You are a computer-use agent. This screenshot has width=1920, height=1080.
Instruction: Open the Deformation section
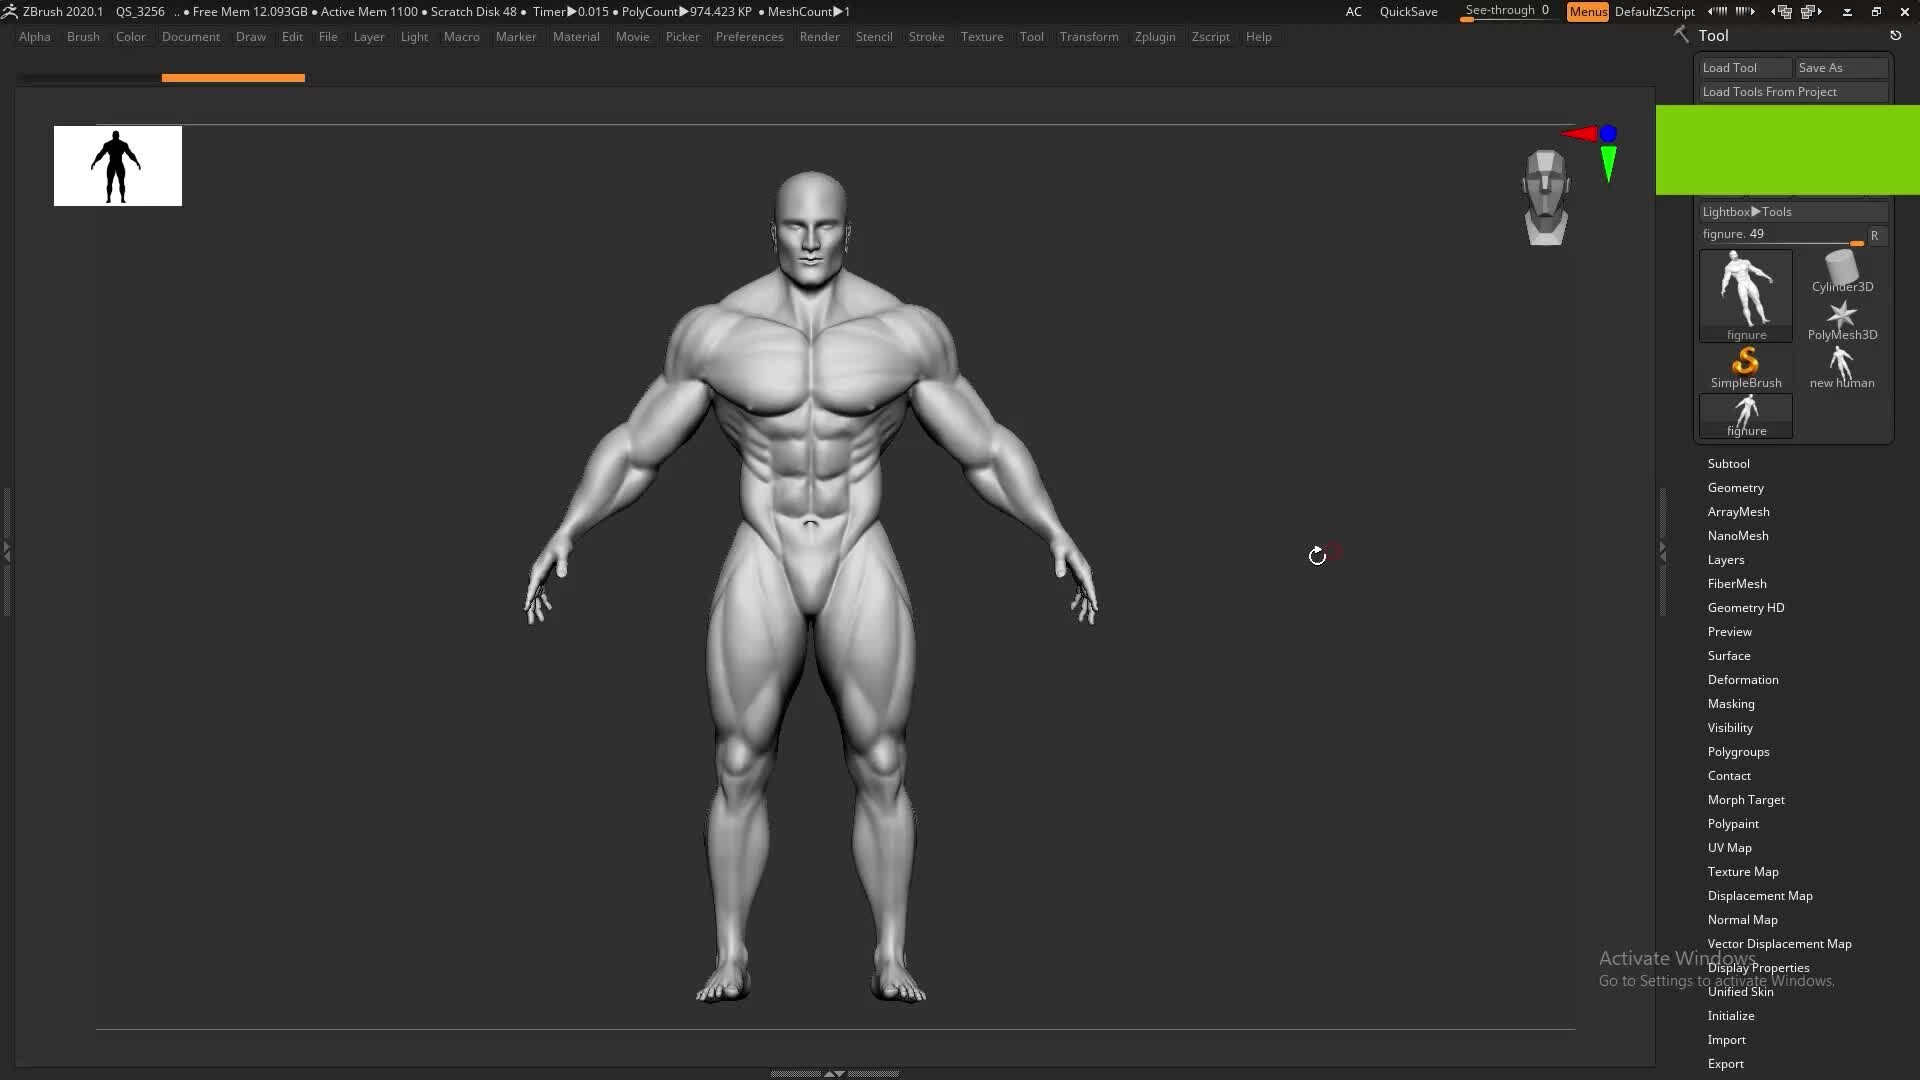[x=1743, y=679]
